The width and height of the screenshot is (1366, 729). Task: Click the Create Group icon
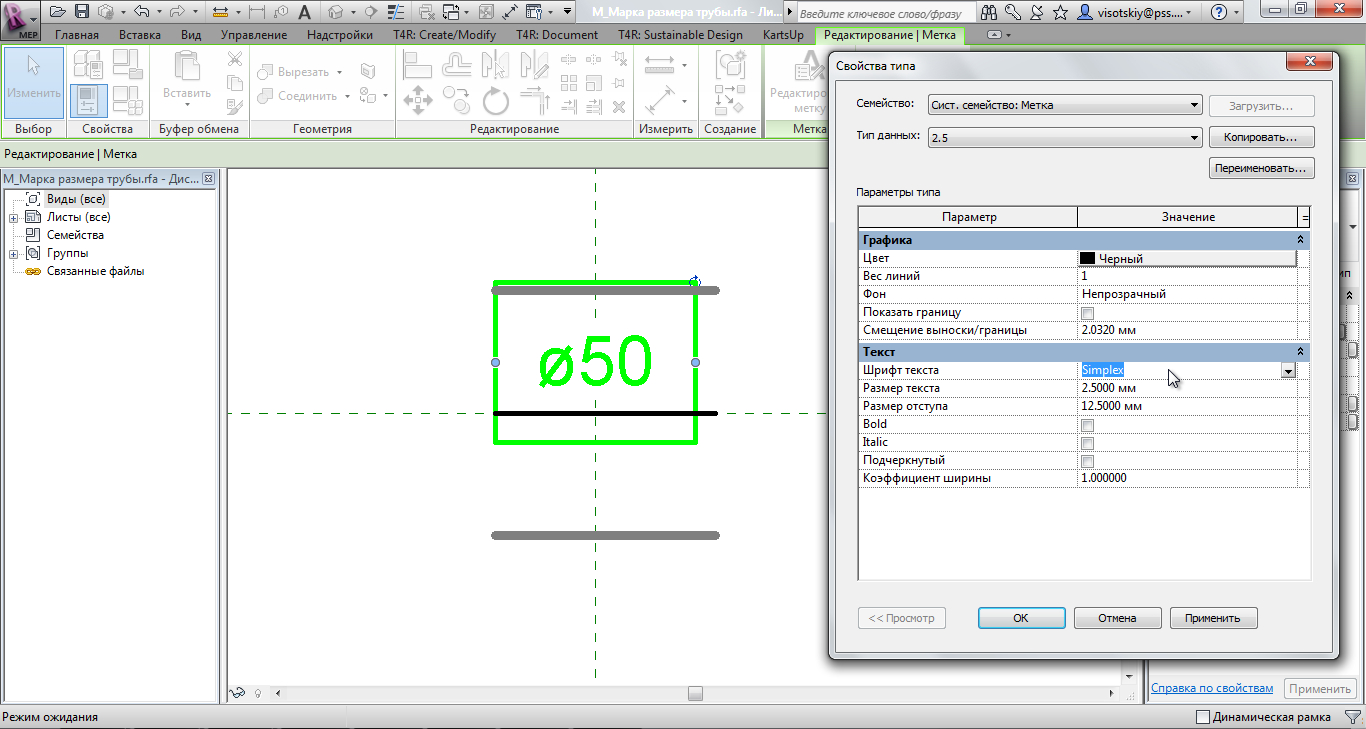tap(730, 65)
